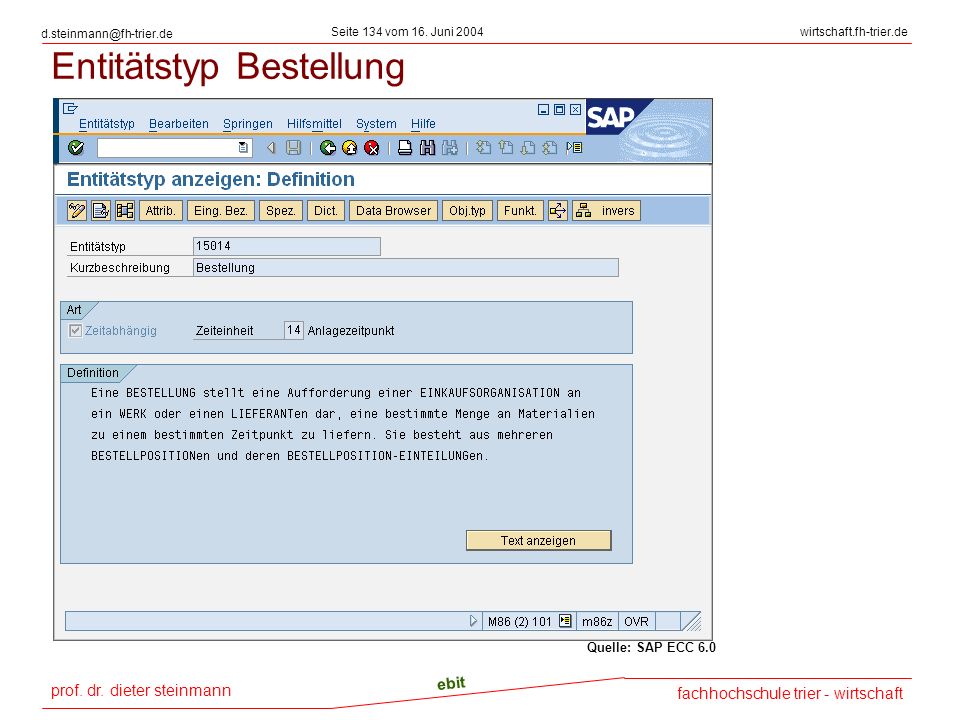The width and height of the screenshot is (960, 720).
Task: Click the Previous Page icon
Action: click(506, 148)
